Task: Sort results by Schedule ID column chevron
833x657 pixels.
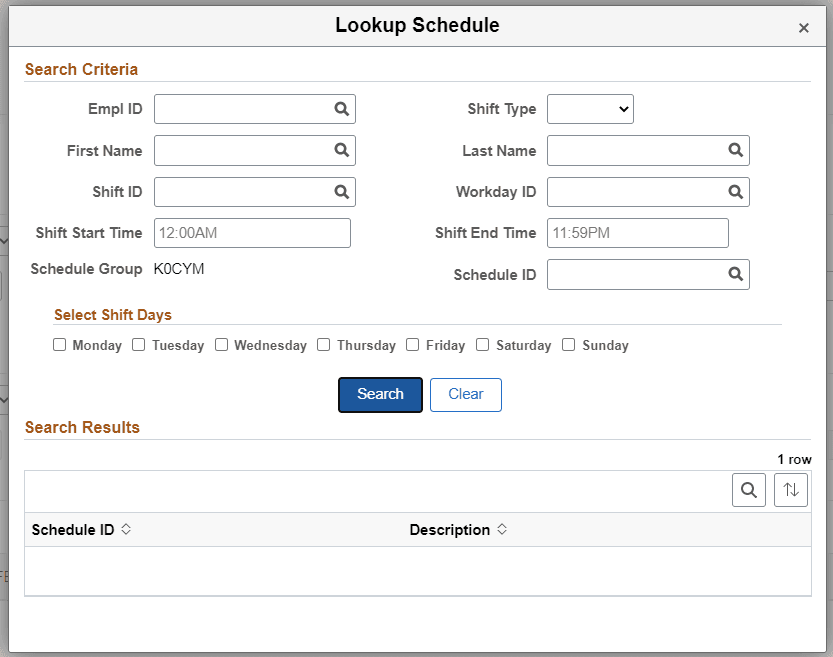Action: click(126, 529)
